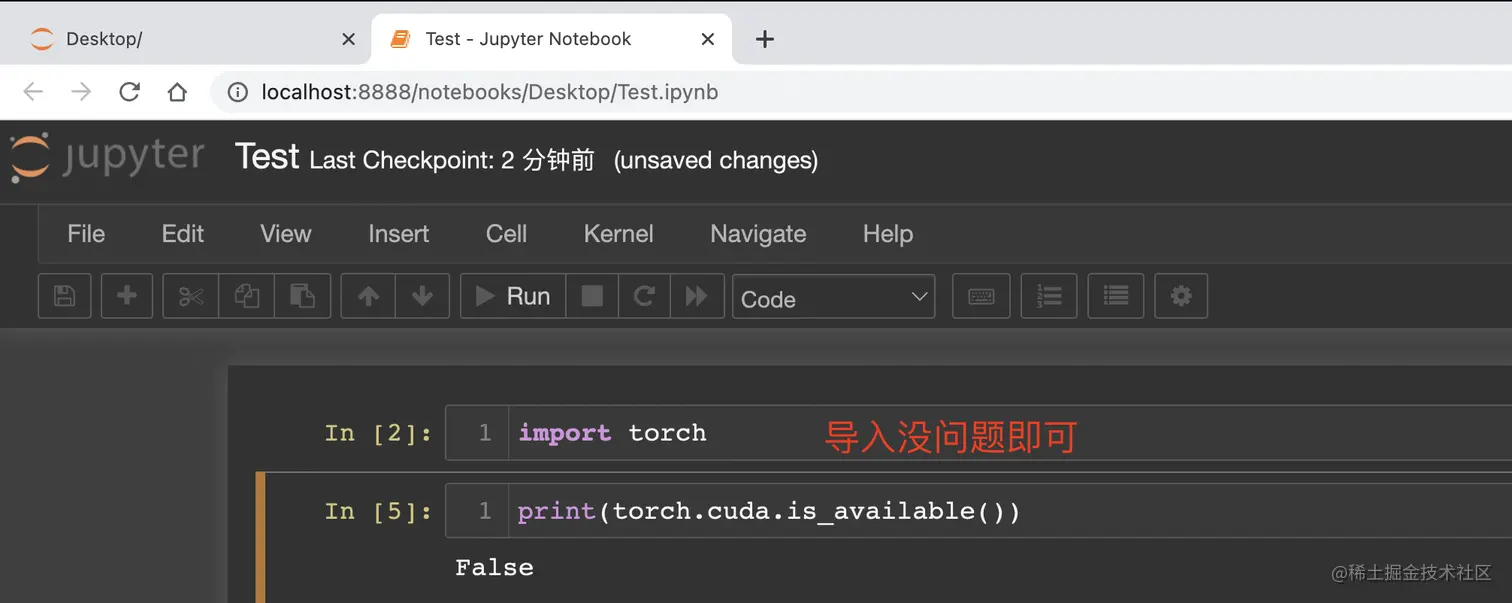
Task: Insert a new cell below with plus icon
Action: [127, 296]
